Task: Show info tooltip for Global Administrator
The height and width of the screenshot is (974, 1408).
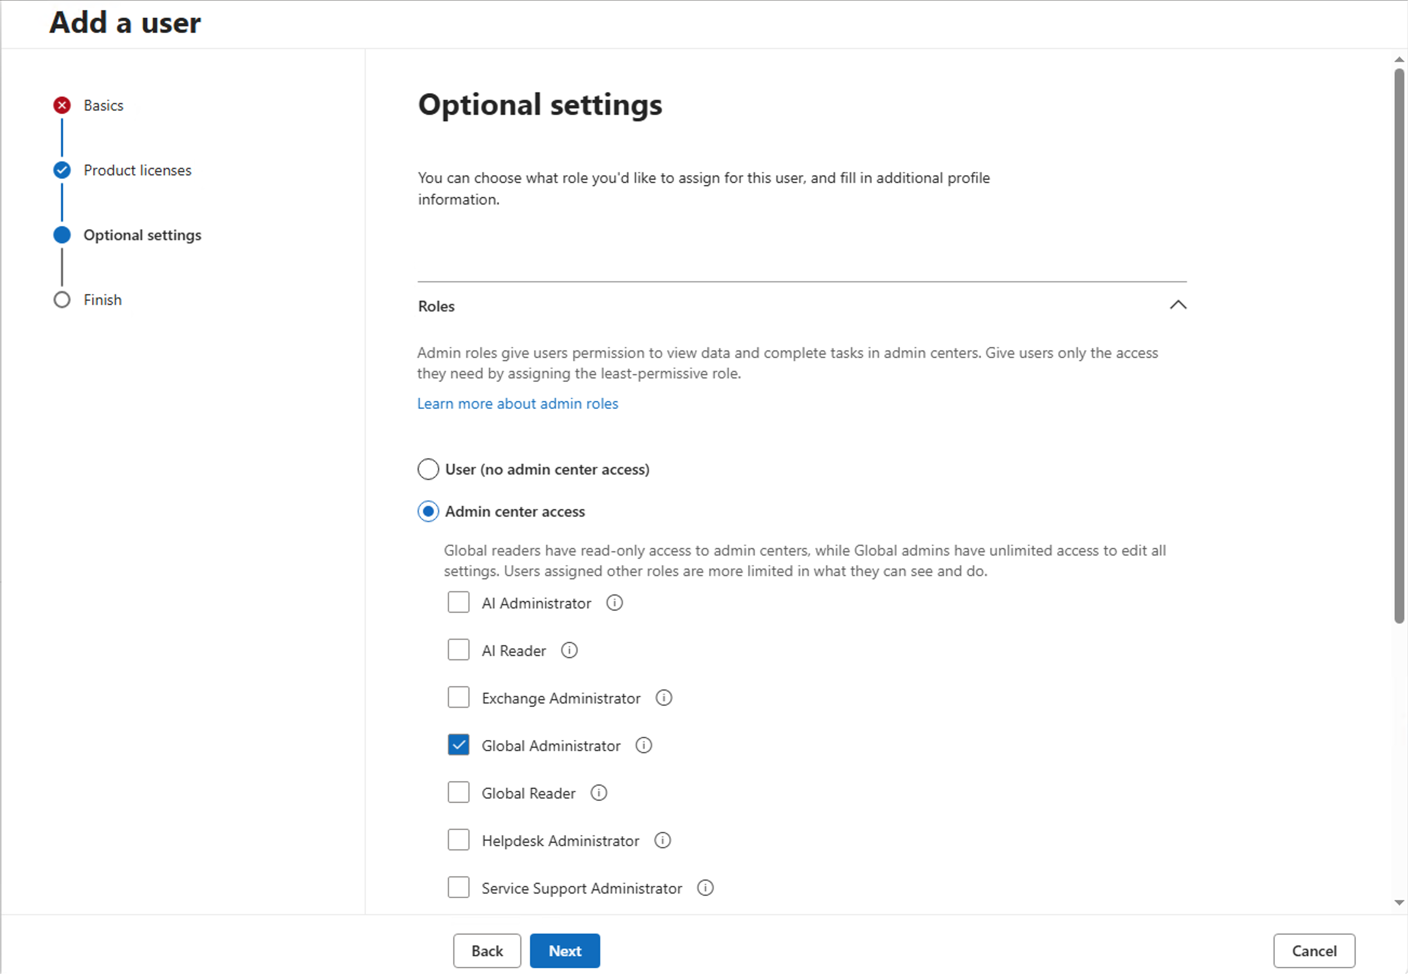Action: pos(644,745)
